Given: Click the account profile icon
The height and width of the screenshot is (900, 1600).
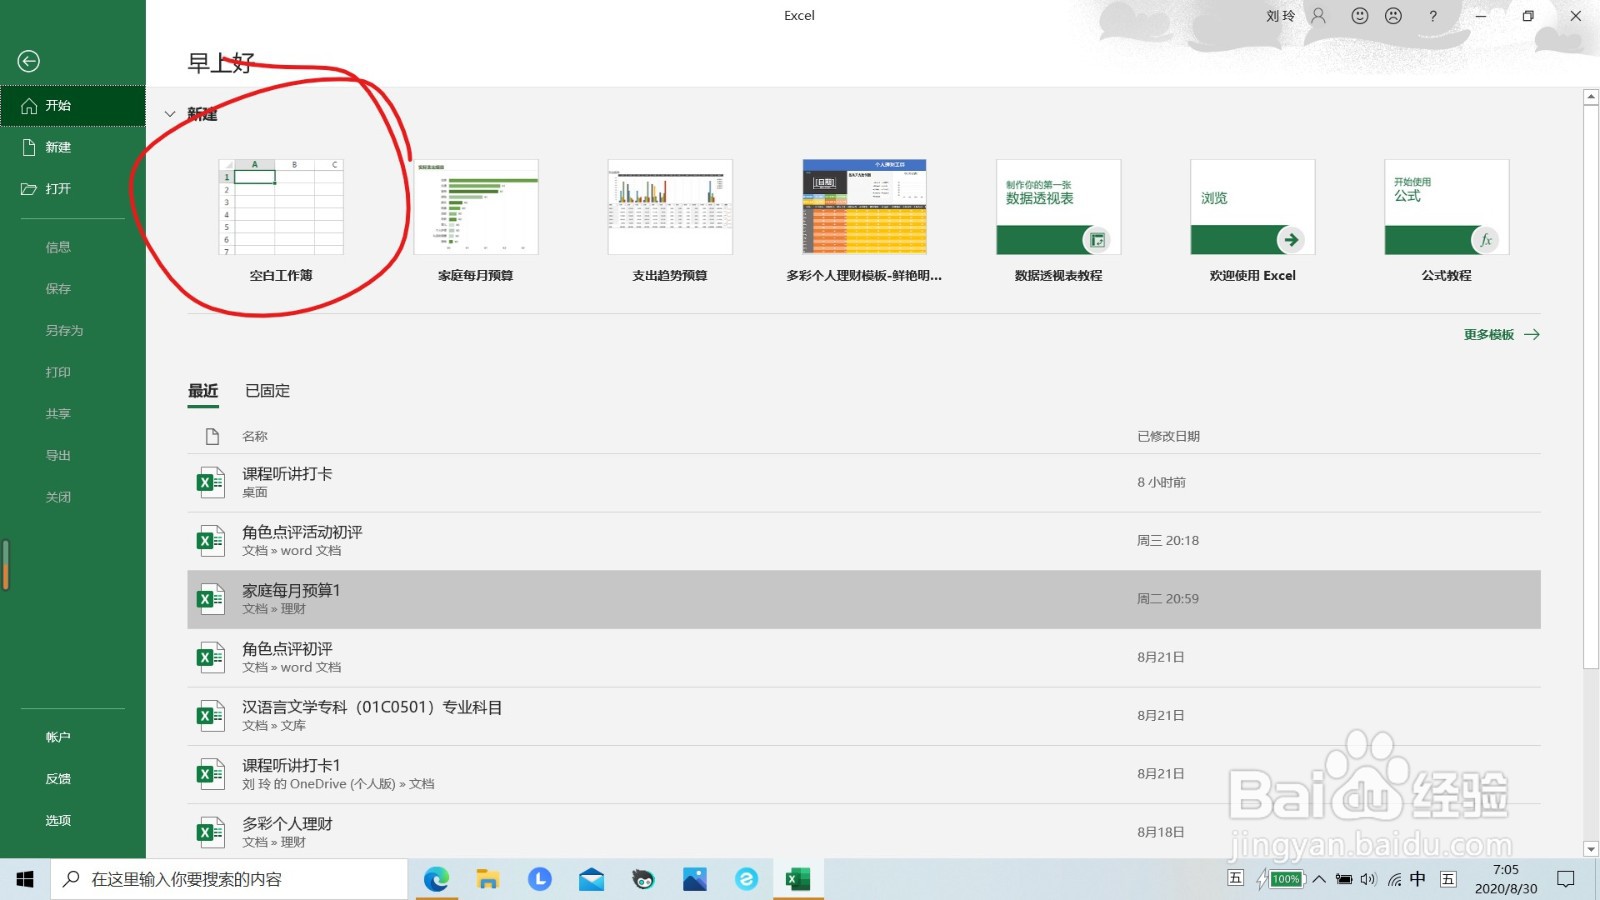Looking at the screenshot, I should click(1319, 16).
